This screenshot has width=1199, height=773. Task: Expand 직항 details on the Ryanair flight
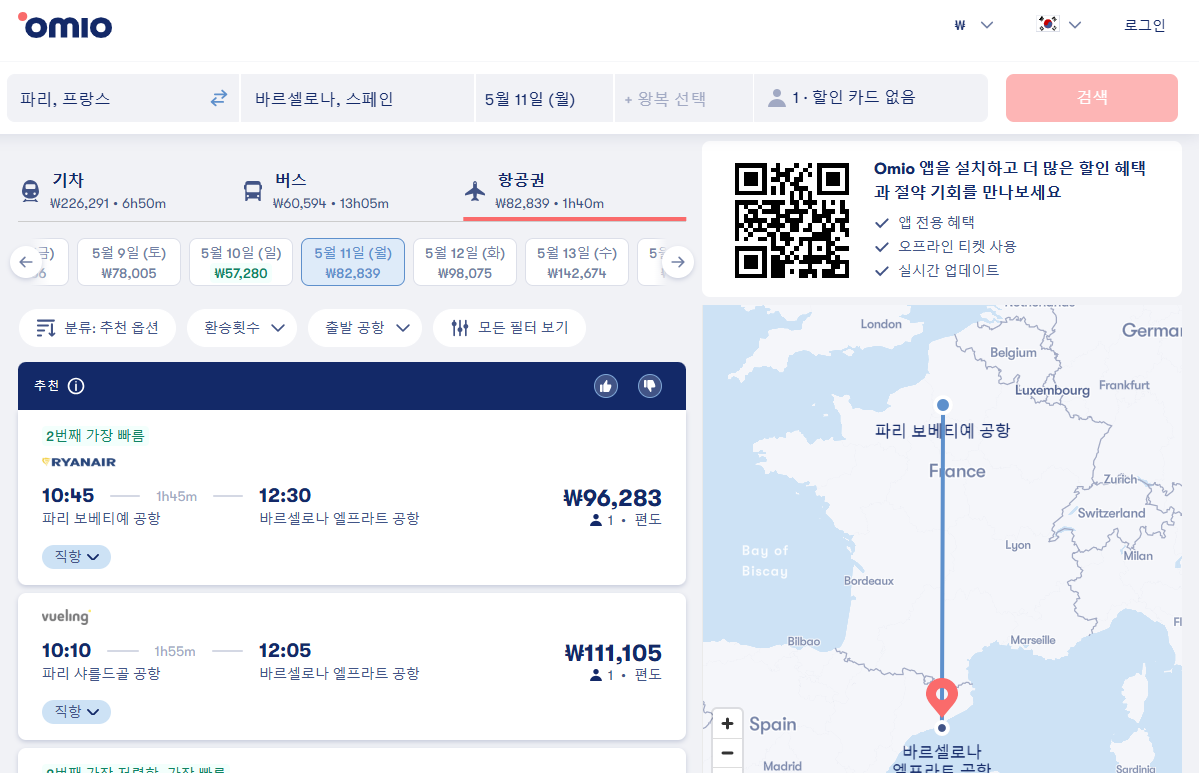tap(76, 557)
